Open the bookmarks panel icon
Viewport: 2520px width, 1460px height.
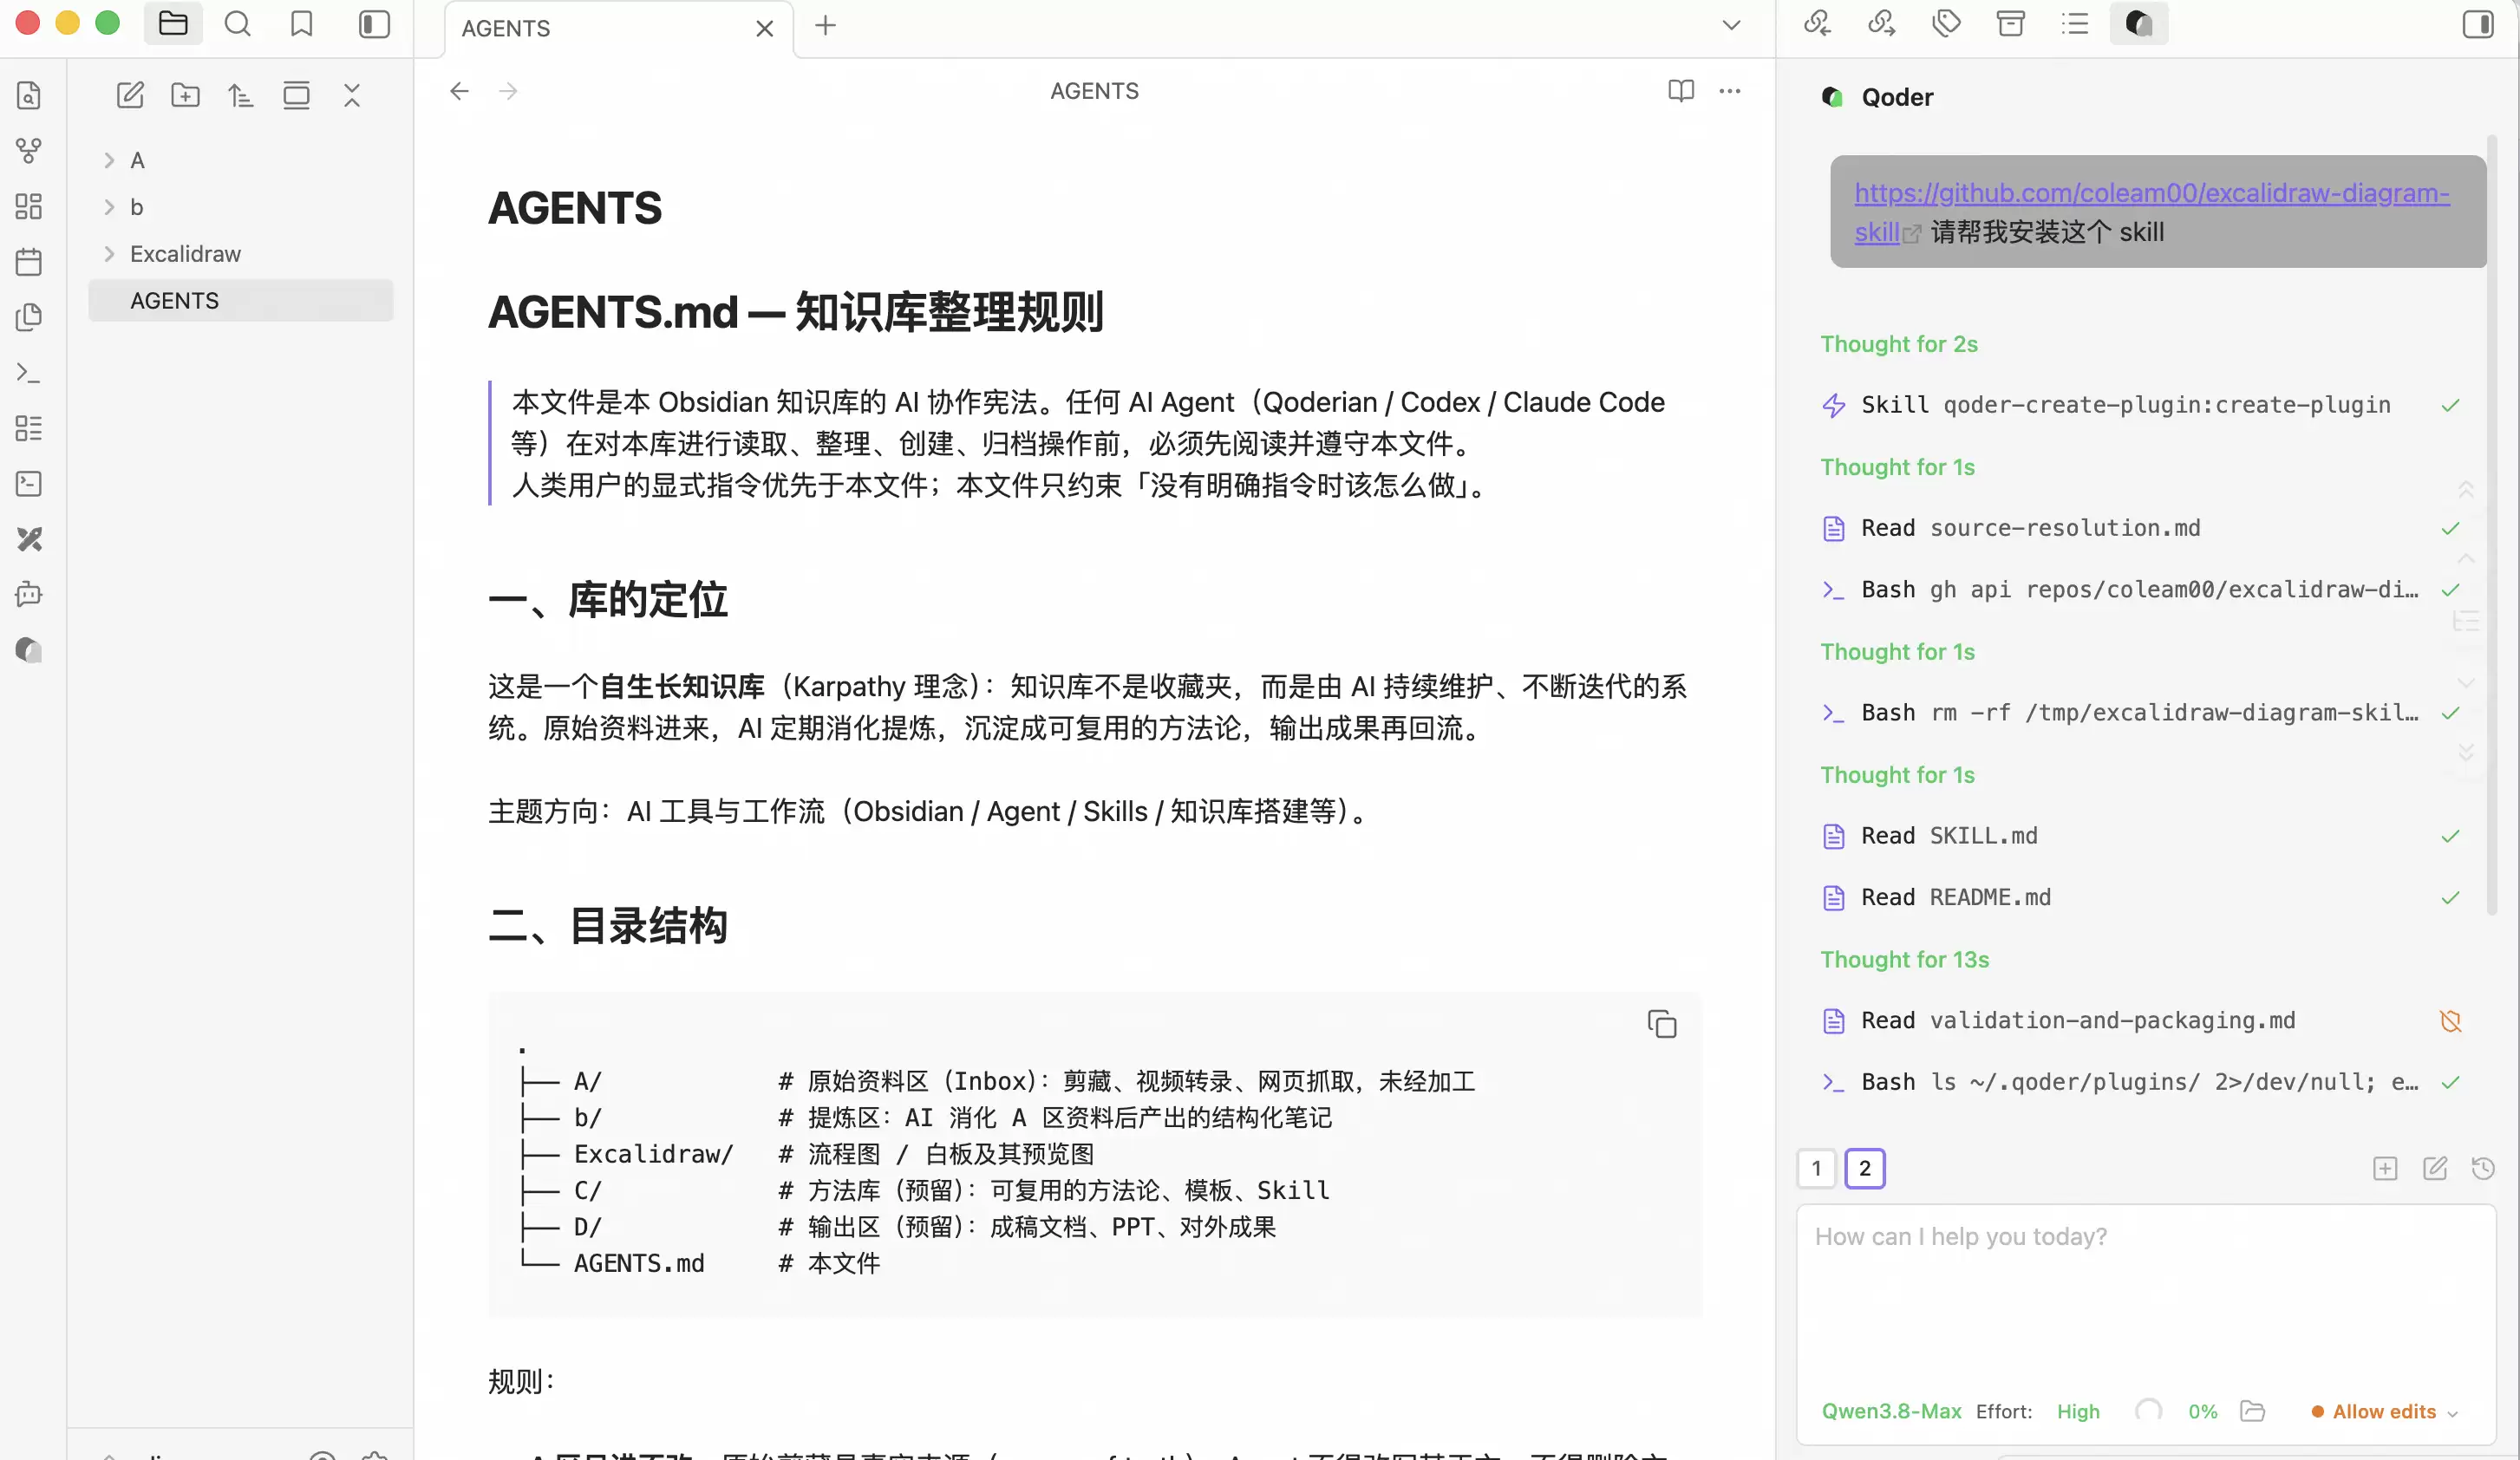coord(302,24)
